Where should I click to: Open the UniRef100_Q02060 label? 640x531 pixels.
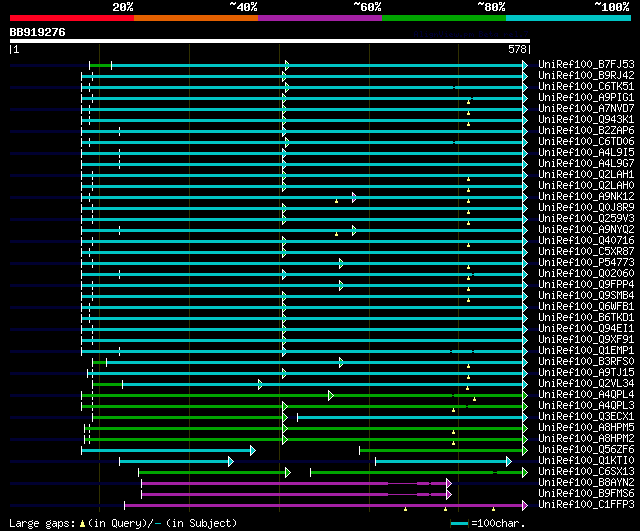pos(586,274)
